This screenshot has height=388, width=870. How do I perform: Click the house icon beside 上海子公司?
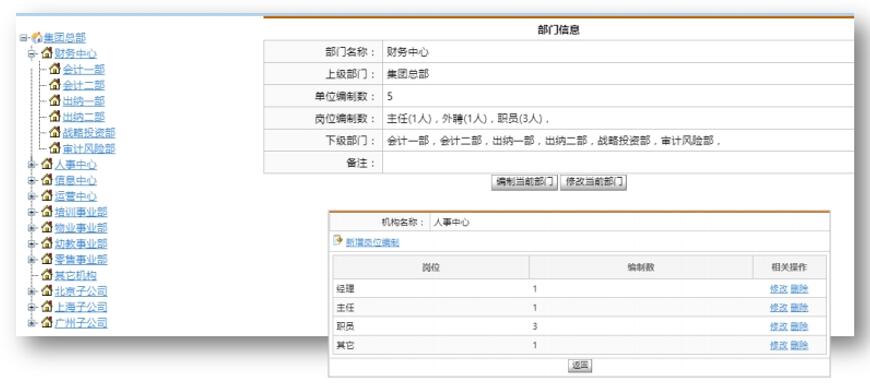click(47, 306)
